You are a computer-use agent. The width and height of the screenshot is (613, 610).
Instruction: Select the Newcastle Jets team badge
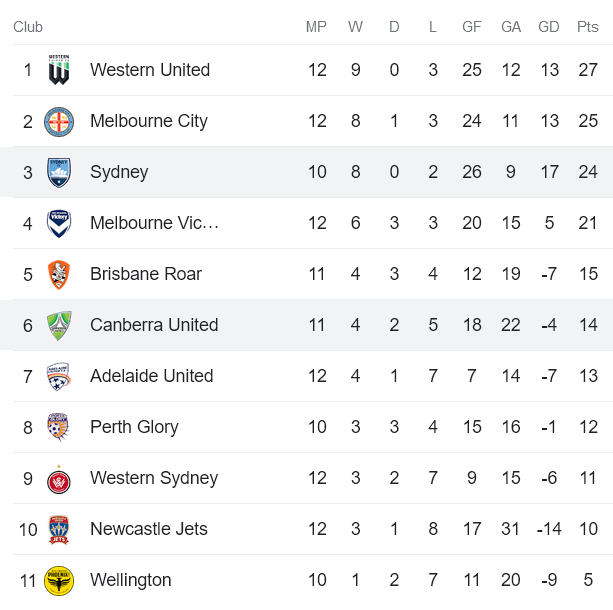tap(59, 529)
